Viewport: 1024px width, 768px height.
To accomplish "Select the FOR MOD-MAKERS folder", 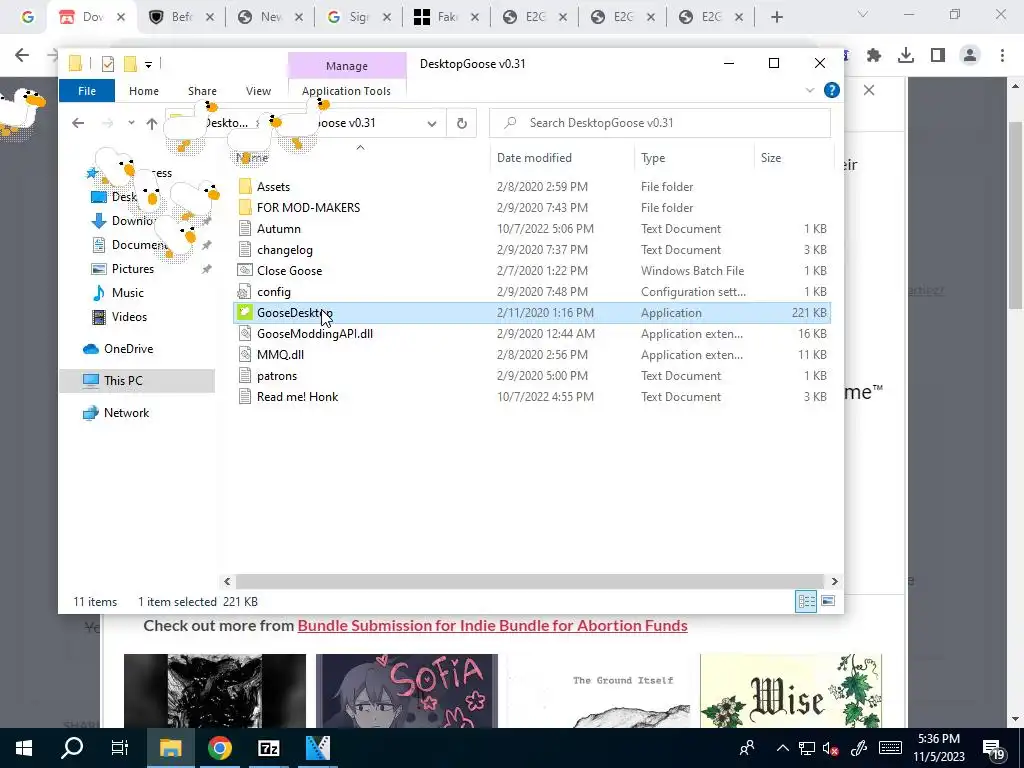I will [x=532, y=208].
